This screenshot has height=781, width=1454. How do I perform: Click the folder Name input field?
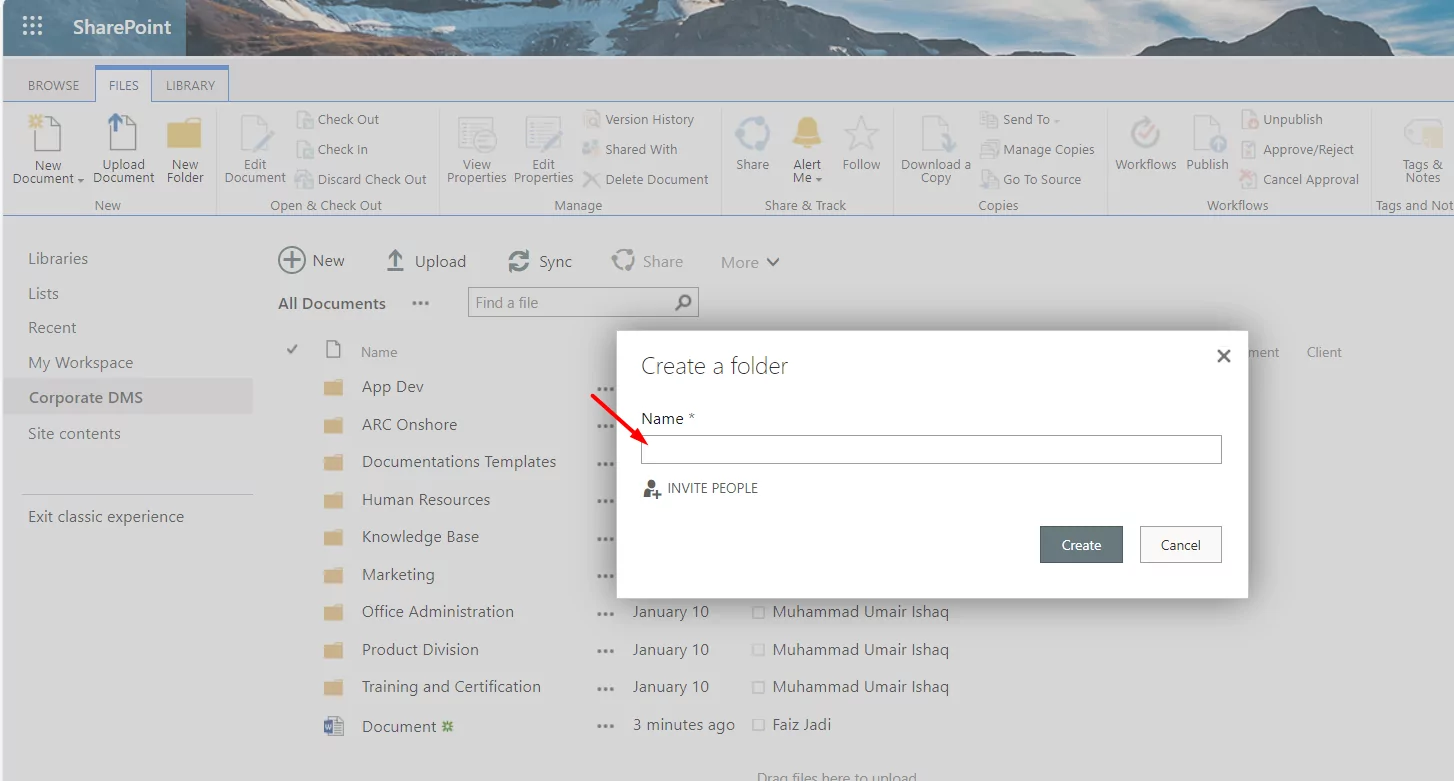point(931,449)
